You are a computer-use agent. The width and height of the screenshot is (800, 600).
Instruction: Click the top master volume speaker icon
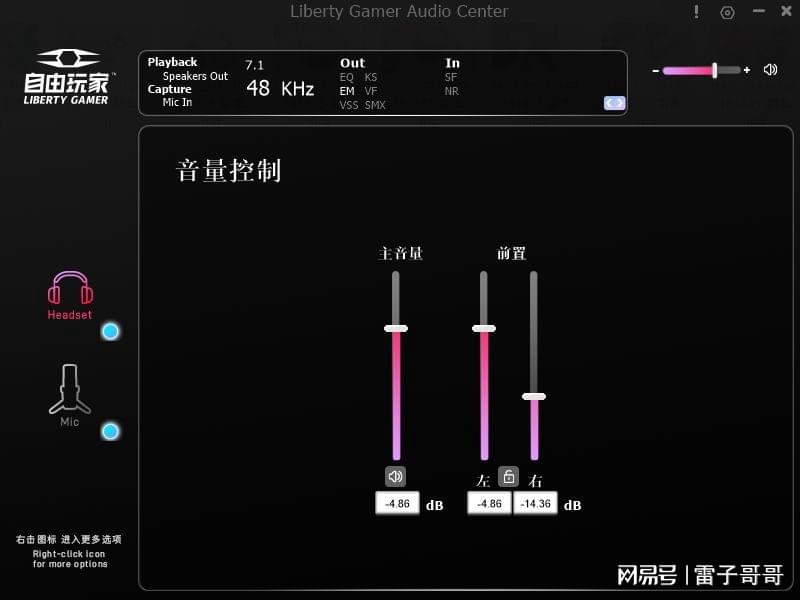coord(770,69)
